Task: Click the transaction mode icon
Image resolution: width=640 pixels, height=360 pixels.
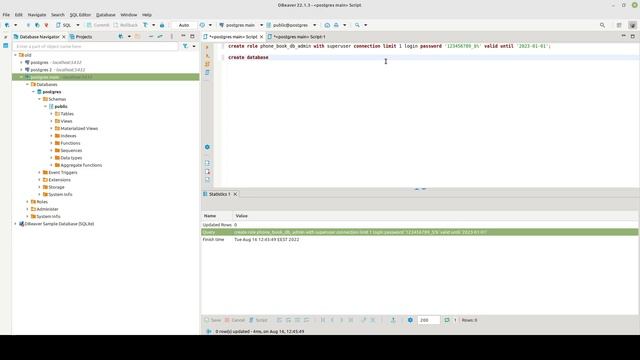Action: 145,25
